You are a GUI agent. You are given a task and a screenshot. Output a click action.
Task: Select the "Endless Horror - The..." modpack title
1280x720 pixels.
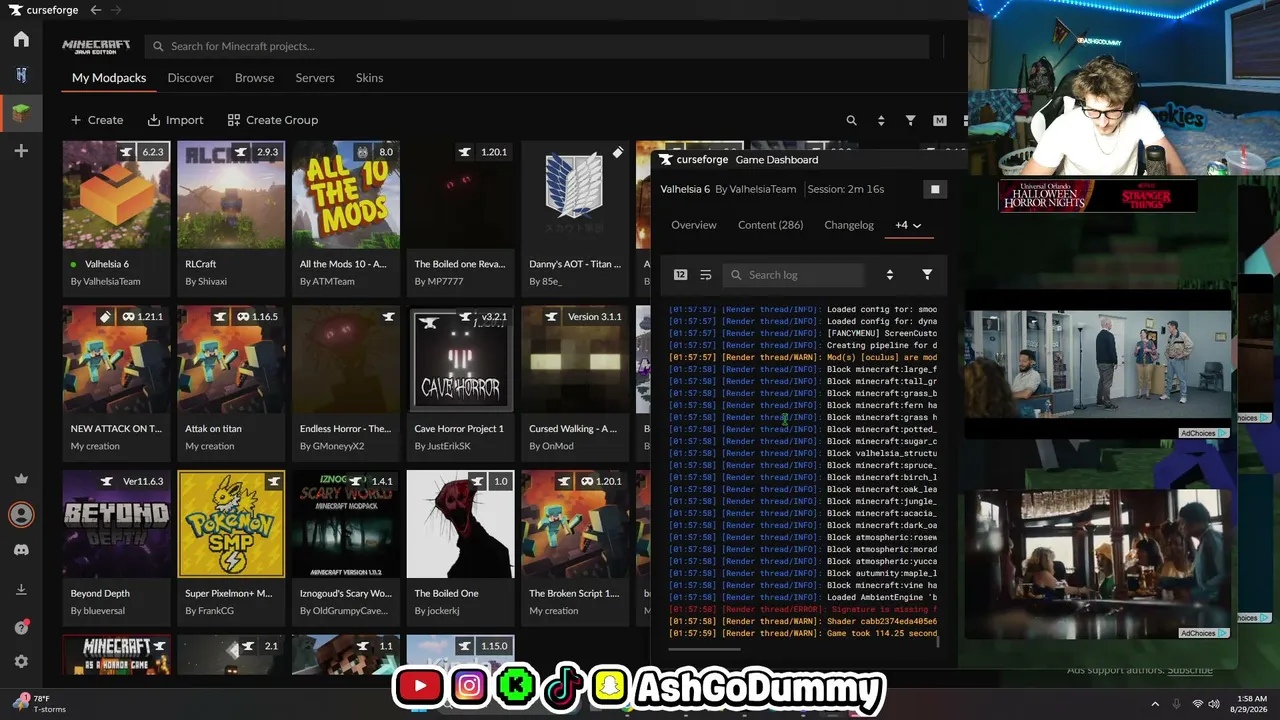[x=346, y=429]
